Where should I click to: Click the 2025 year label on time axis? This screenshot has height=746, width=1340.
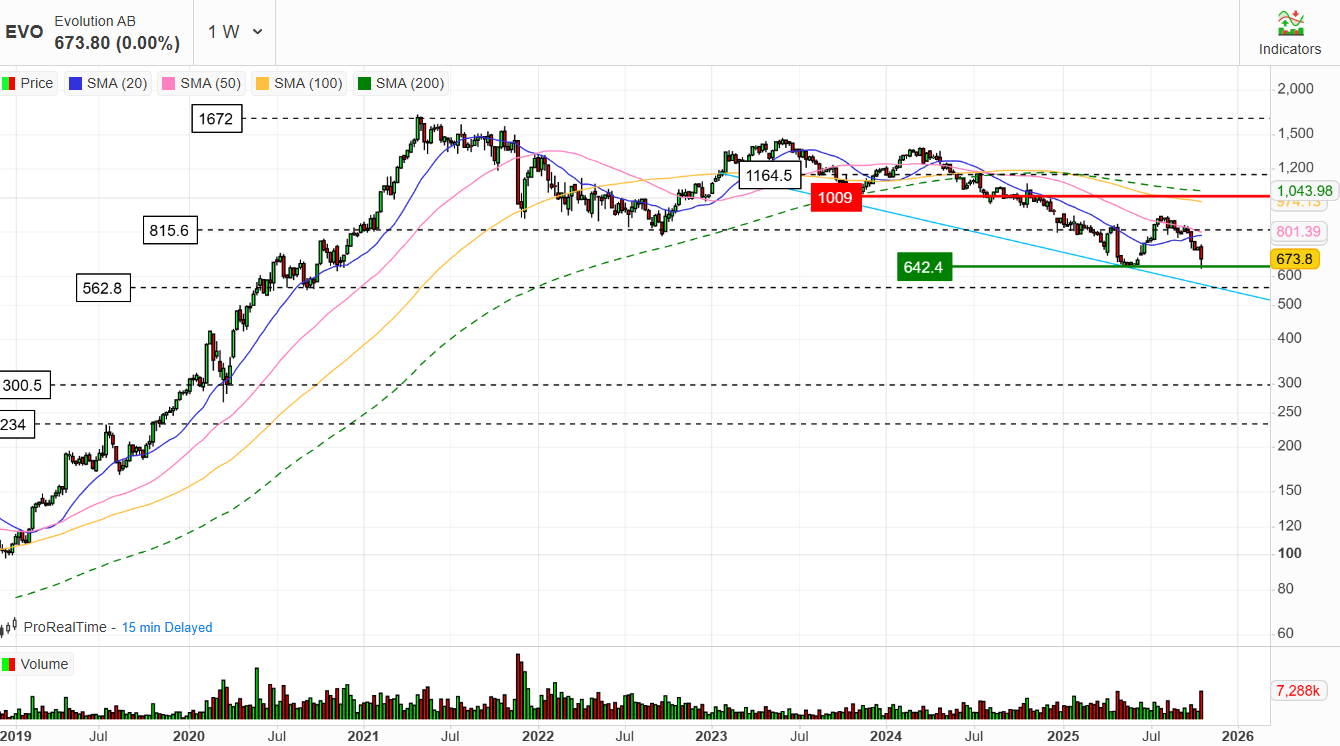point(1063,736)
